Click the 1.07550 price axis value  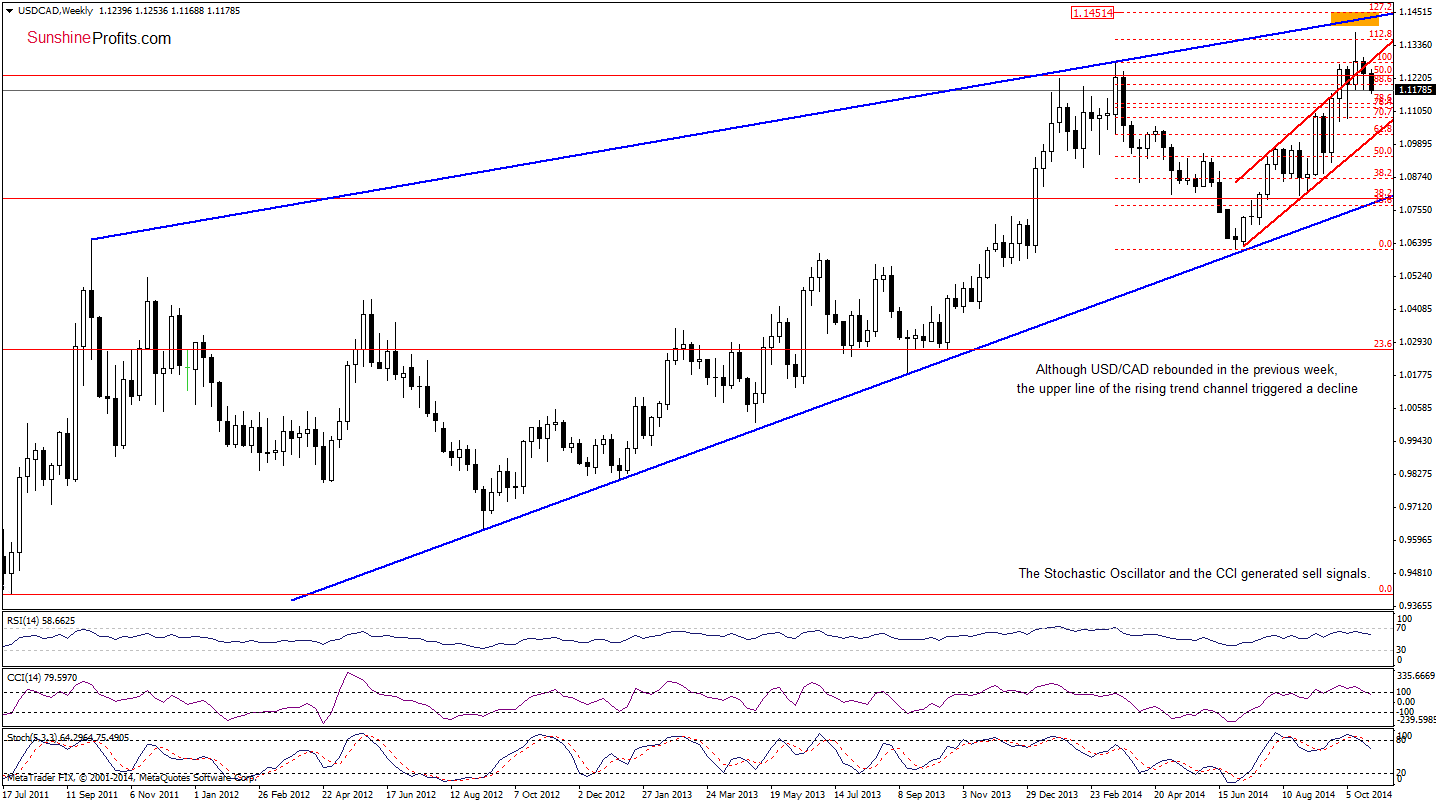point(1417,210)
